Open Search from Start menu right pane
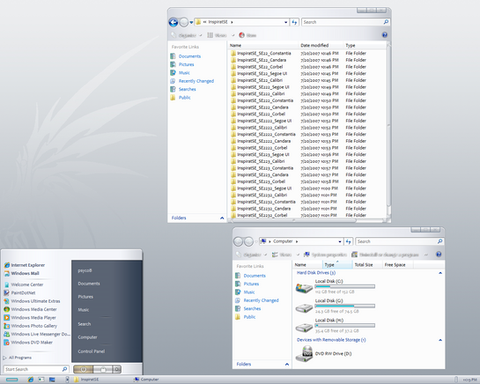The image size is (480, 384). click(x=84, y=324)
